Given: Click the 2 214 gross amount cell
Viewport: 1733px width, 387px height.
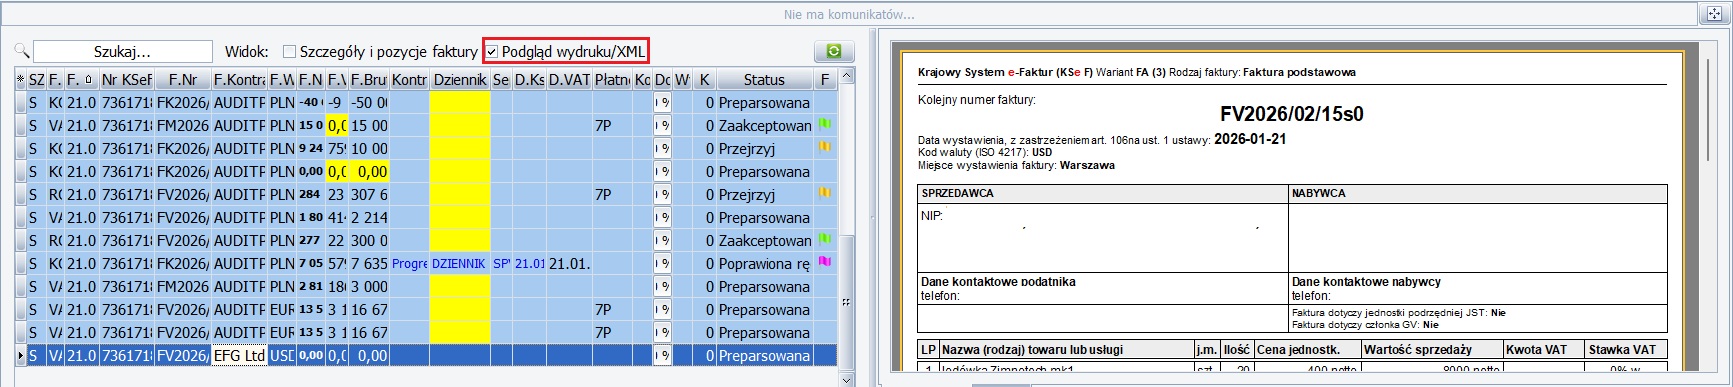Looking at the screenshot, I should (369, 217).
